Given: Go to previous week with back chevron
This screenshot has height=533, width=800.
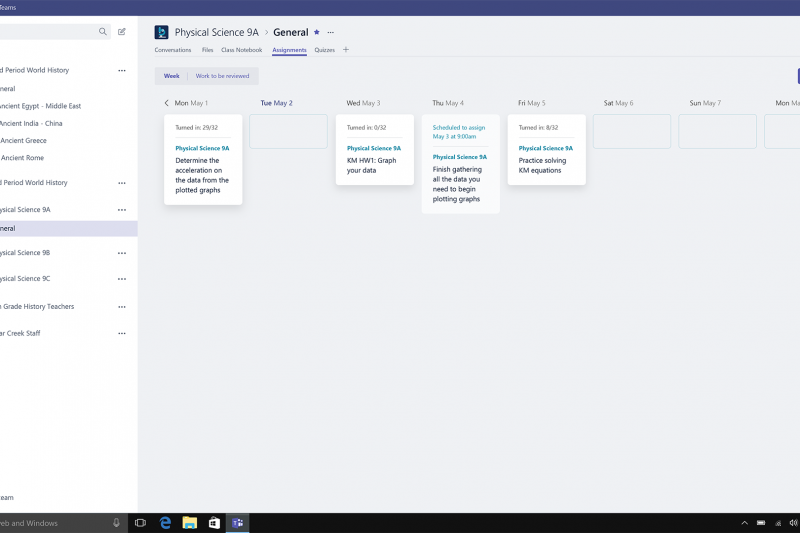Looking at the screenshot, I should (x=166, y=103).
